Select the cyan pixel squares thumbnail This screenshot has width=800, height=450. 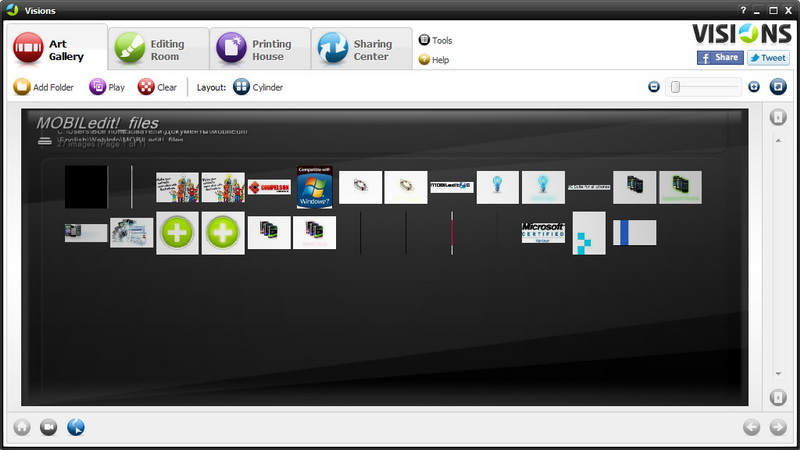point(589,233)
